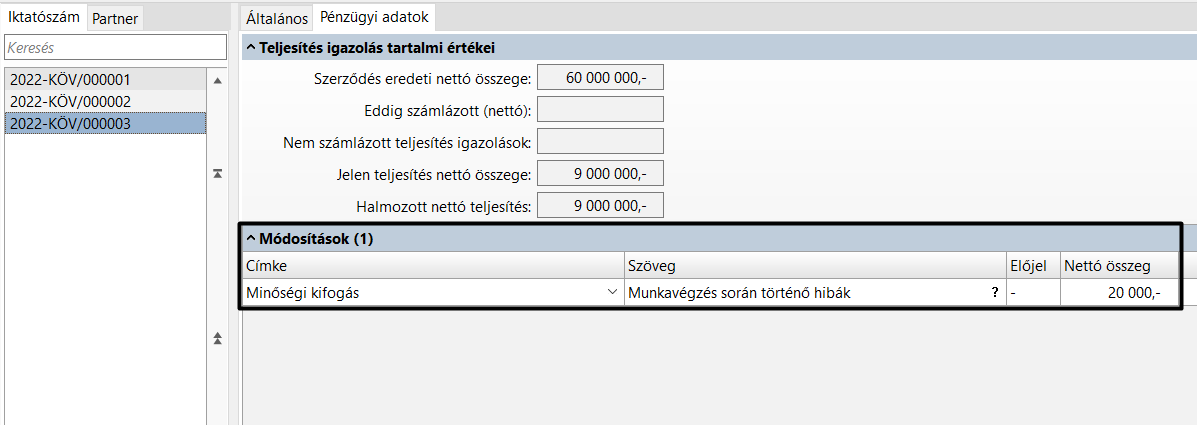1197x425 pixels.
Task: Click the Nettó összeg cell 20 000,-
Action: point(1118,293)
